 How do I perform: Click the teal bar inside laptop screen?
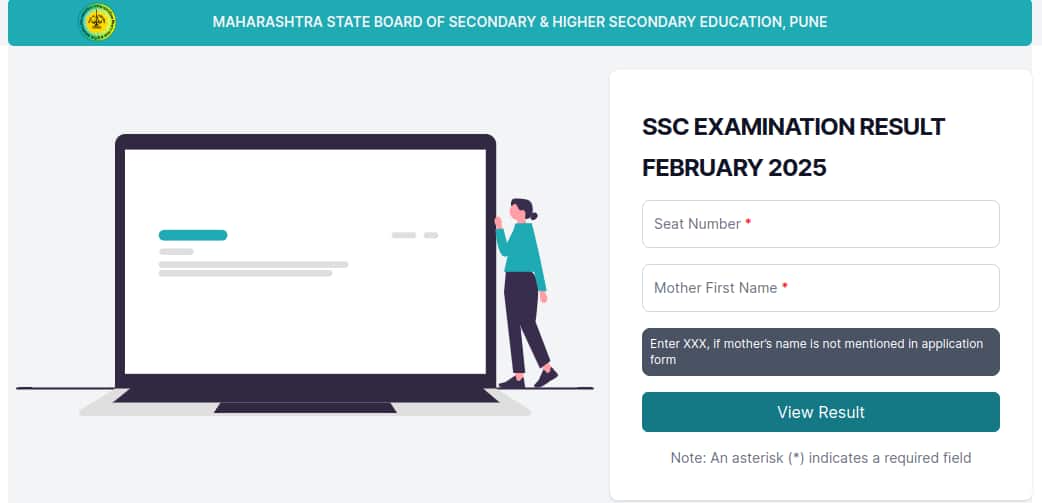[x=193, y=235]
